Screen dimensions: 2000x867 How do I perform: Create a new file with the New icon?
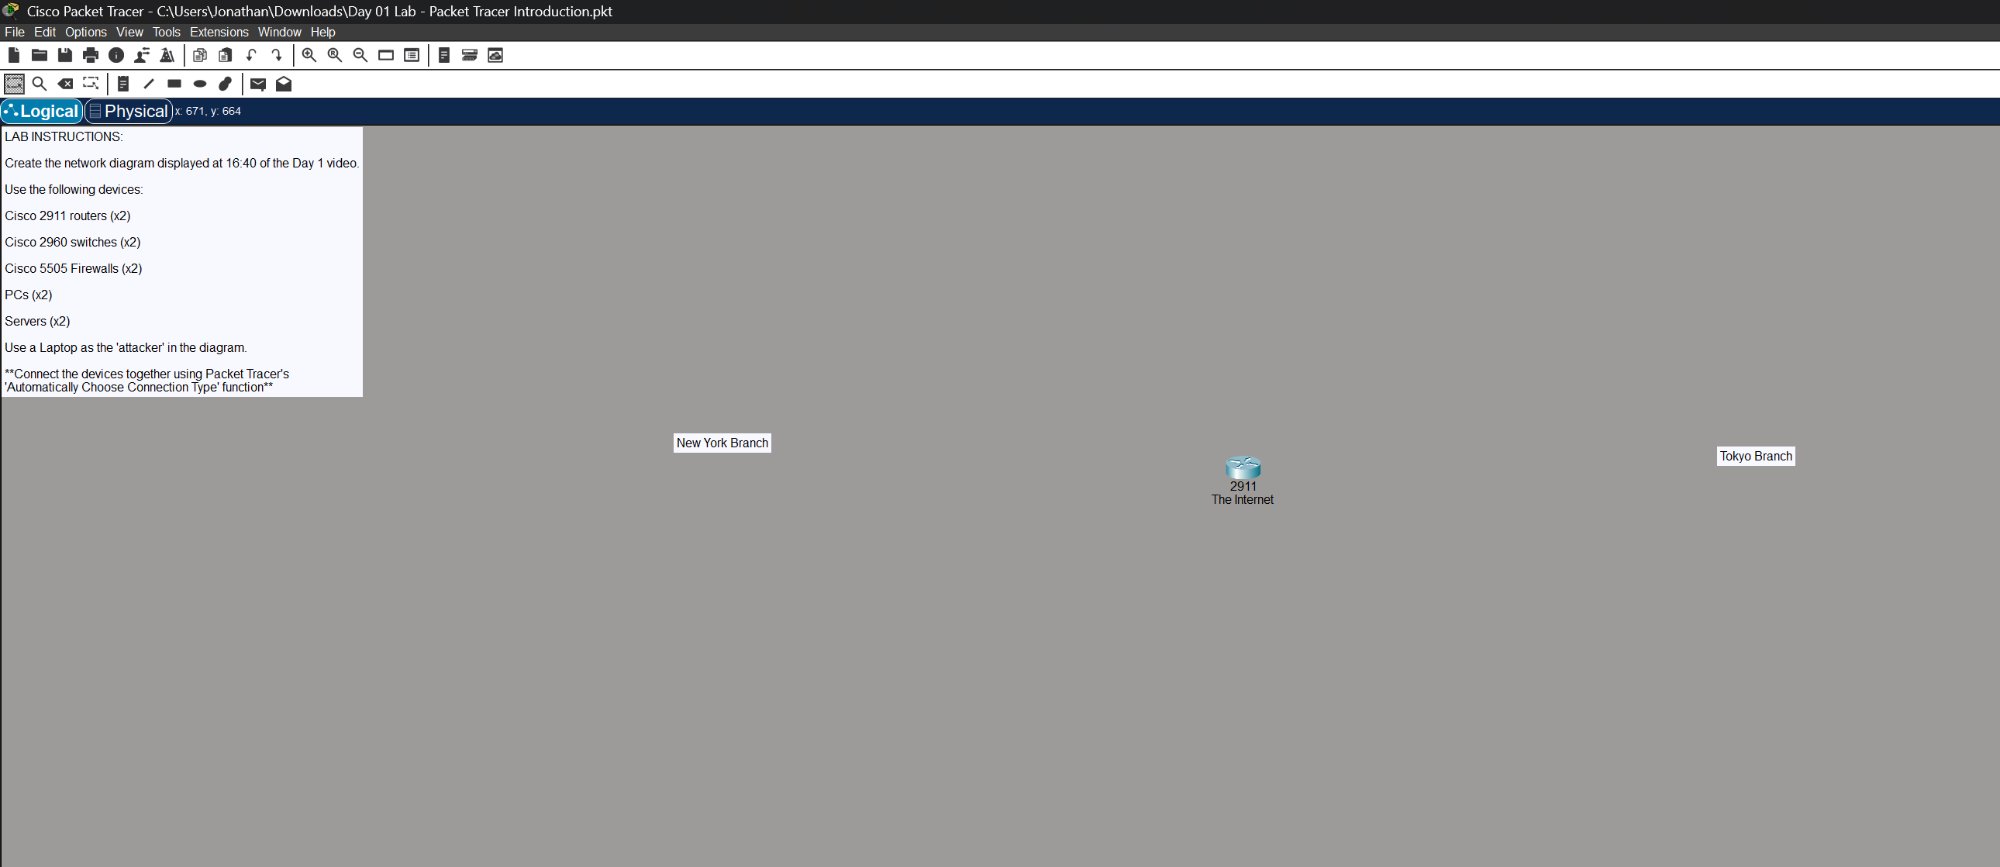click(14, 55)
